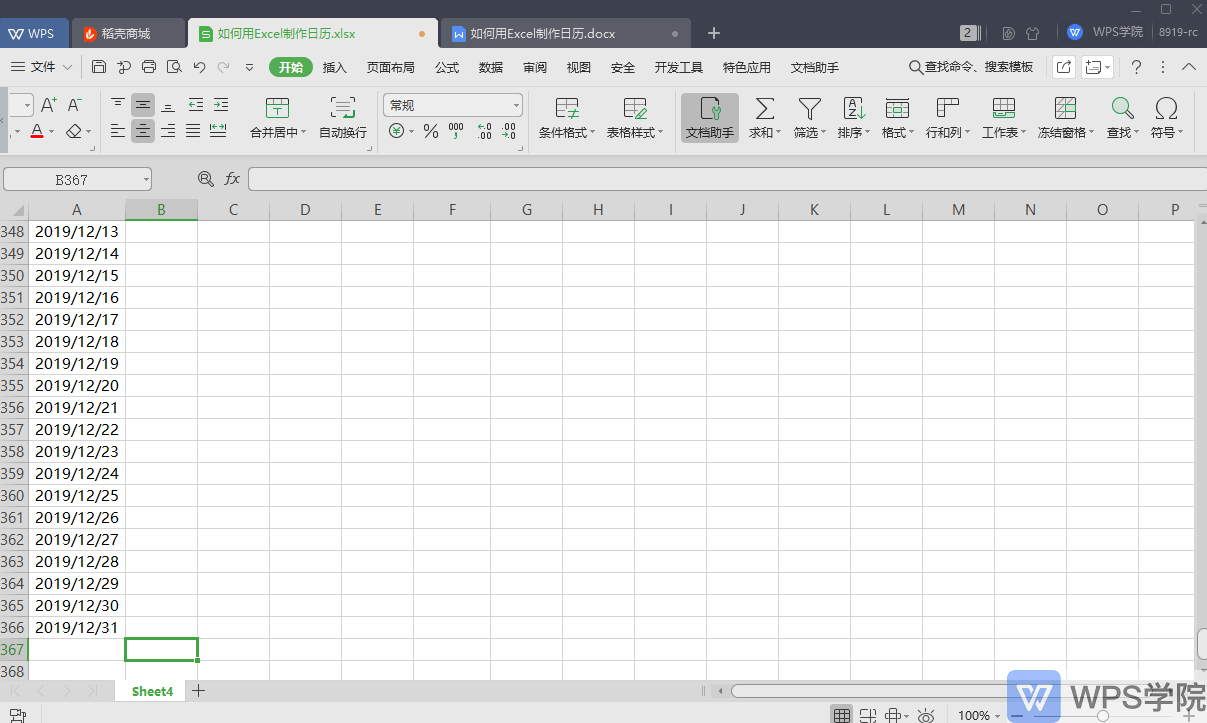Image resolution: width=1207 pixels, height=723 pixels.
Task: Decrease font size with A- icon
Action: (75, 104)
